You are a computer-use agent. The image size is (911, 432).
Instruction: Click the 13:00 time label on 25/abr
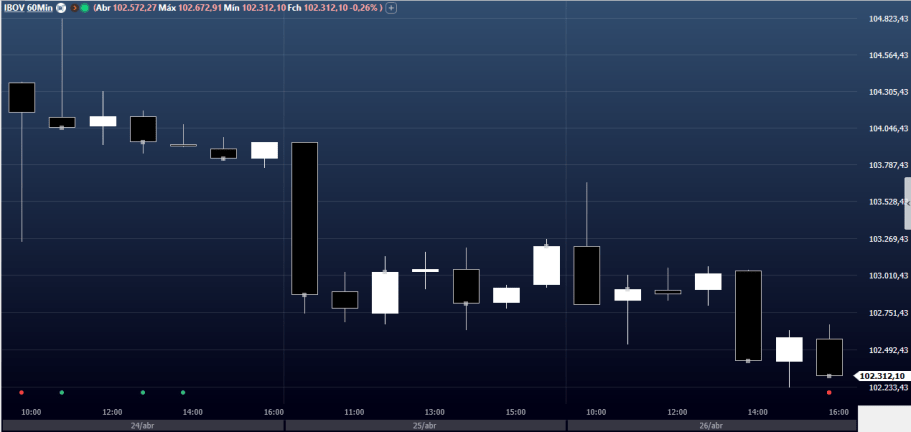434,411
